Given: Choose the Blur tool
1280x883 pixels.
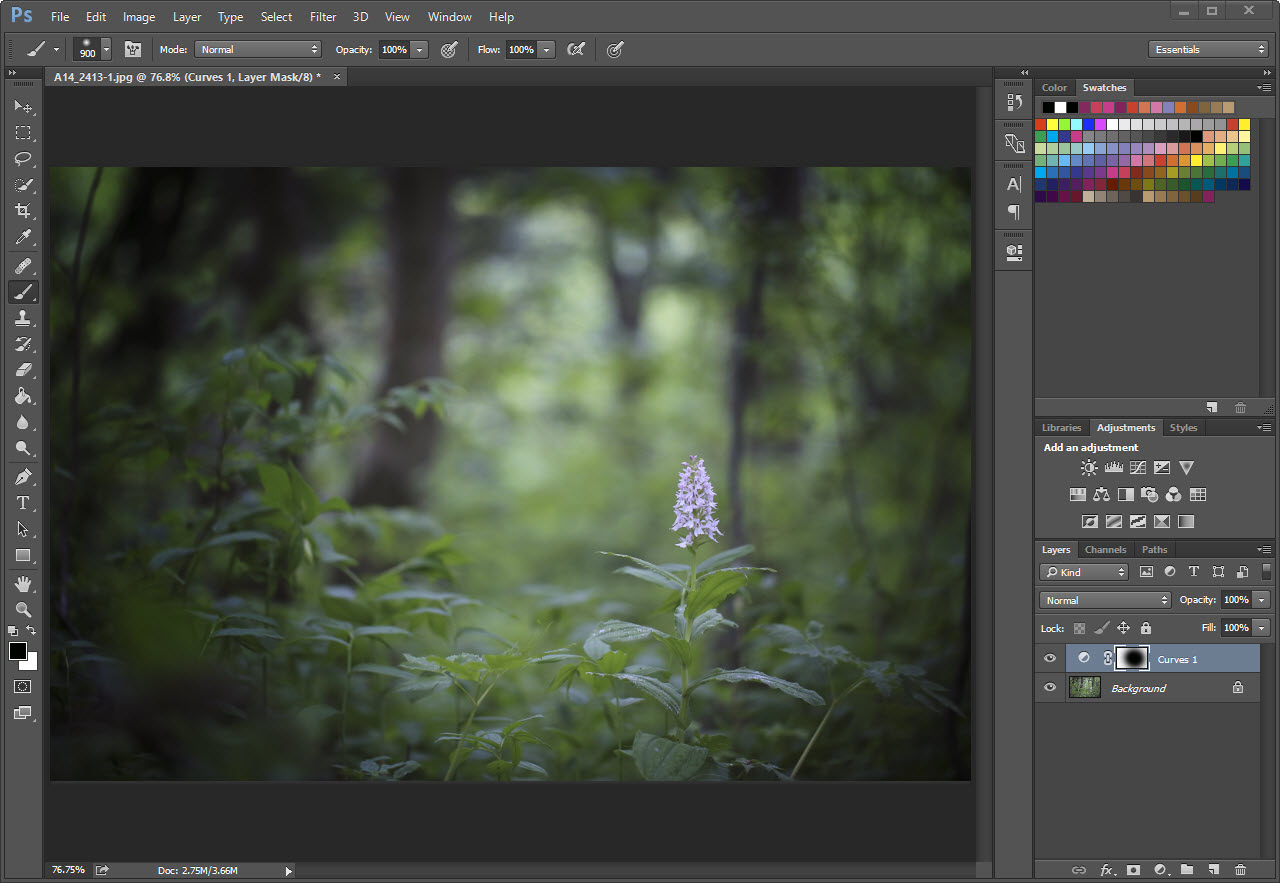Looking at the screenshot, I should pyautogui.click(x=23, y=422).
